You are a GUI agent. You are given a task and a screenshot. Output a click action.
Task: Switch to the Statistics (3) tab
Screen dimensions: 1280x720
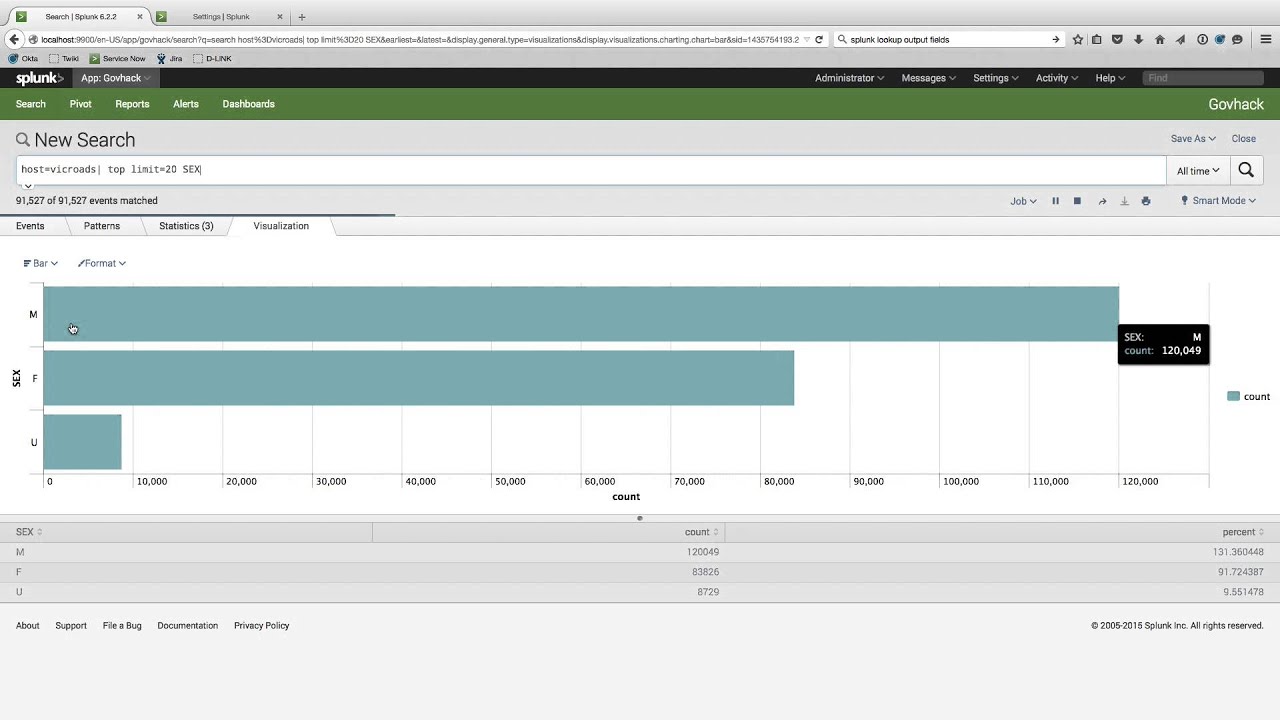pos(186,226)
